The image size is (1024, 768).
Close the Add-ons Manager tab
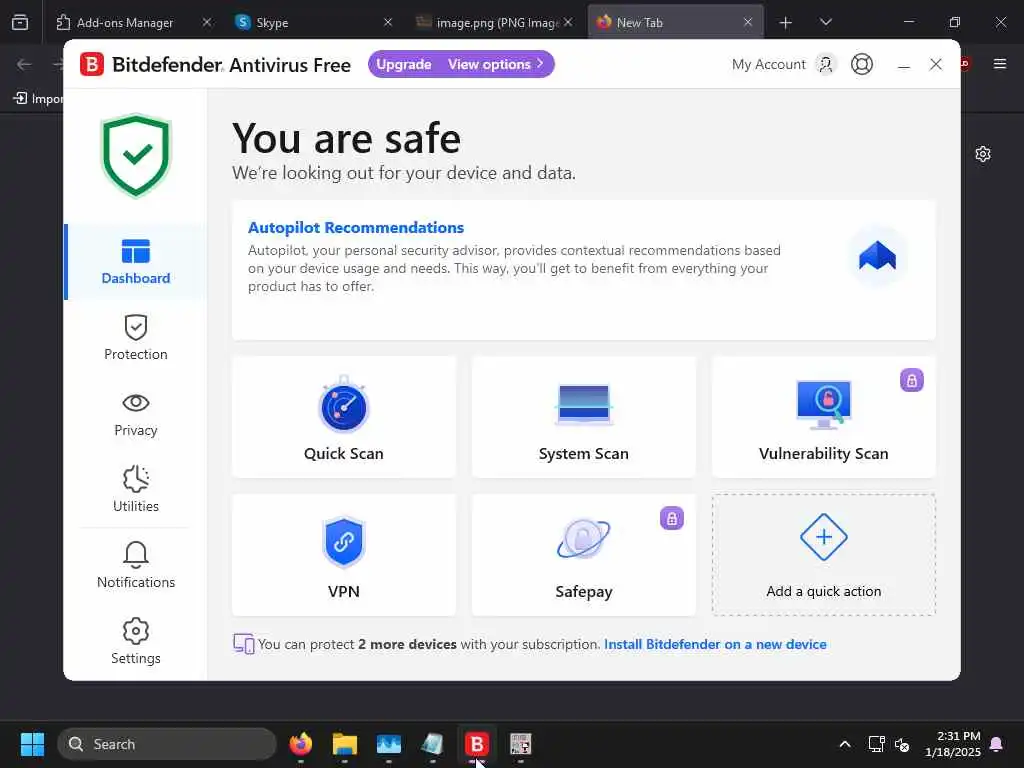coord(207,22)
